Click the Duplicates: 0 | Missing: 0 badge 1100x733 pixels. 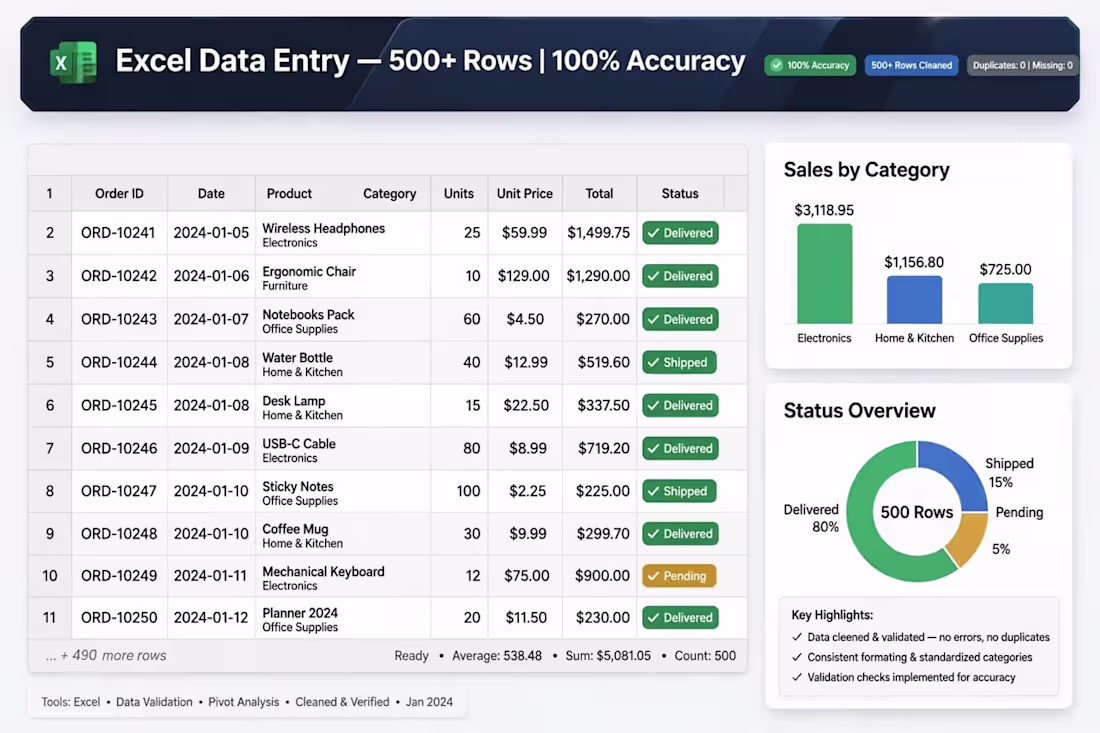[1022, 65]
